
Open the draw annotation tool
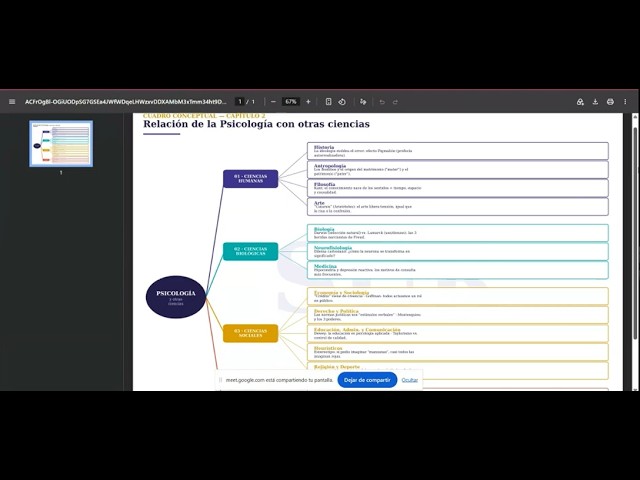click(x=363, y=102)
